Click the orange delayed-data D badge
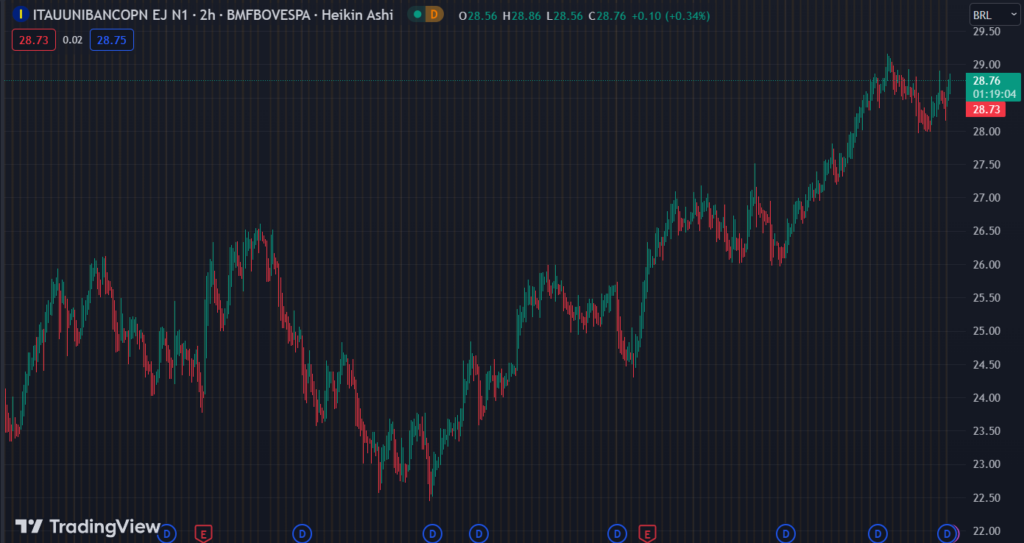Viewport: 1024px width, 543px height. tap(434, 14)
